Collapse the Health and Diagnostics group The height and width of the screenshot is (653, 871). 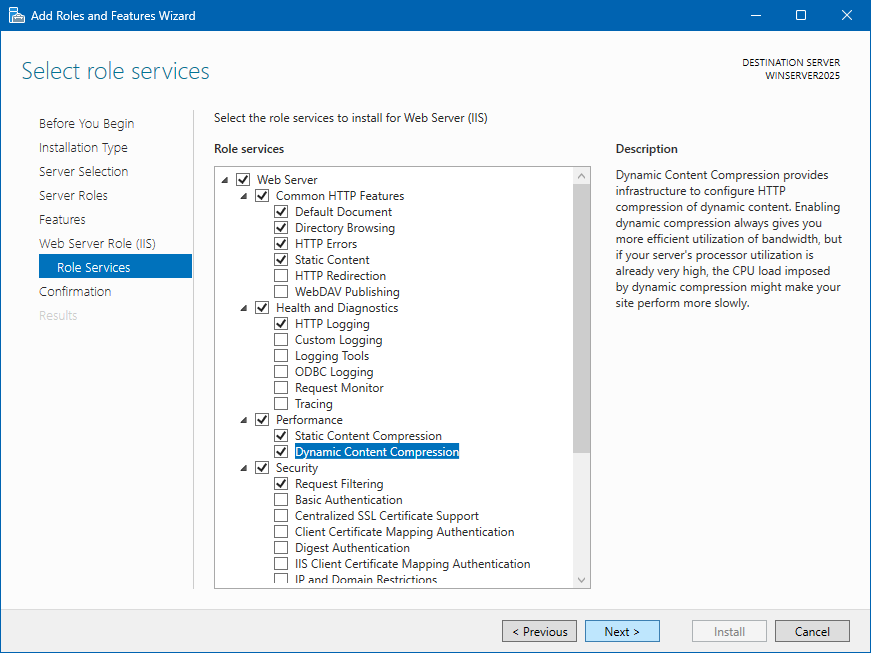point(244,308)
